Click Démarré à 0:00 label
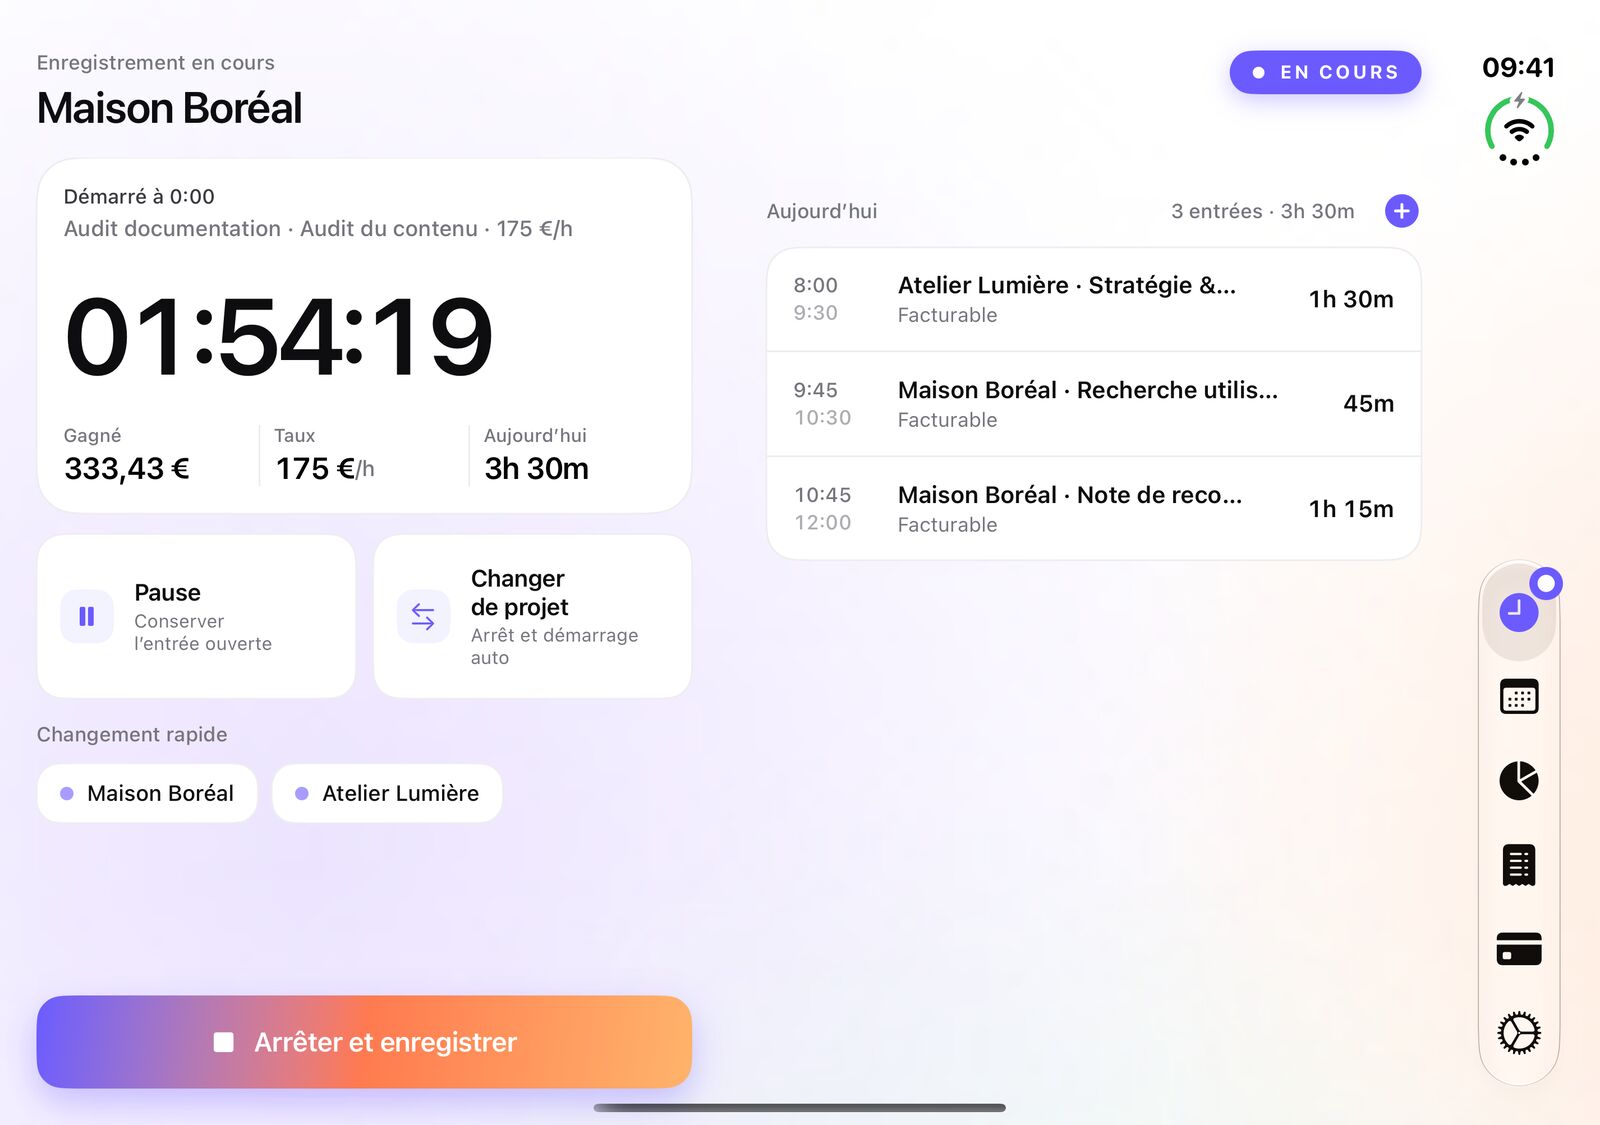1600x1125 pixels. point(139,197)
